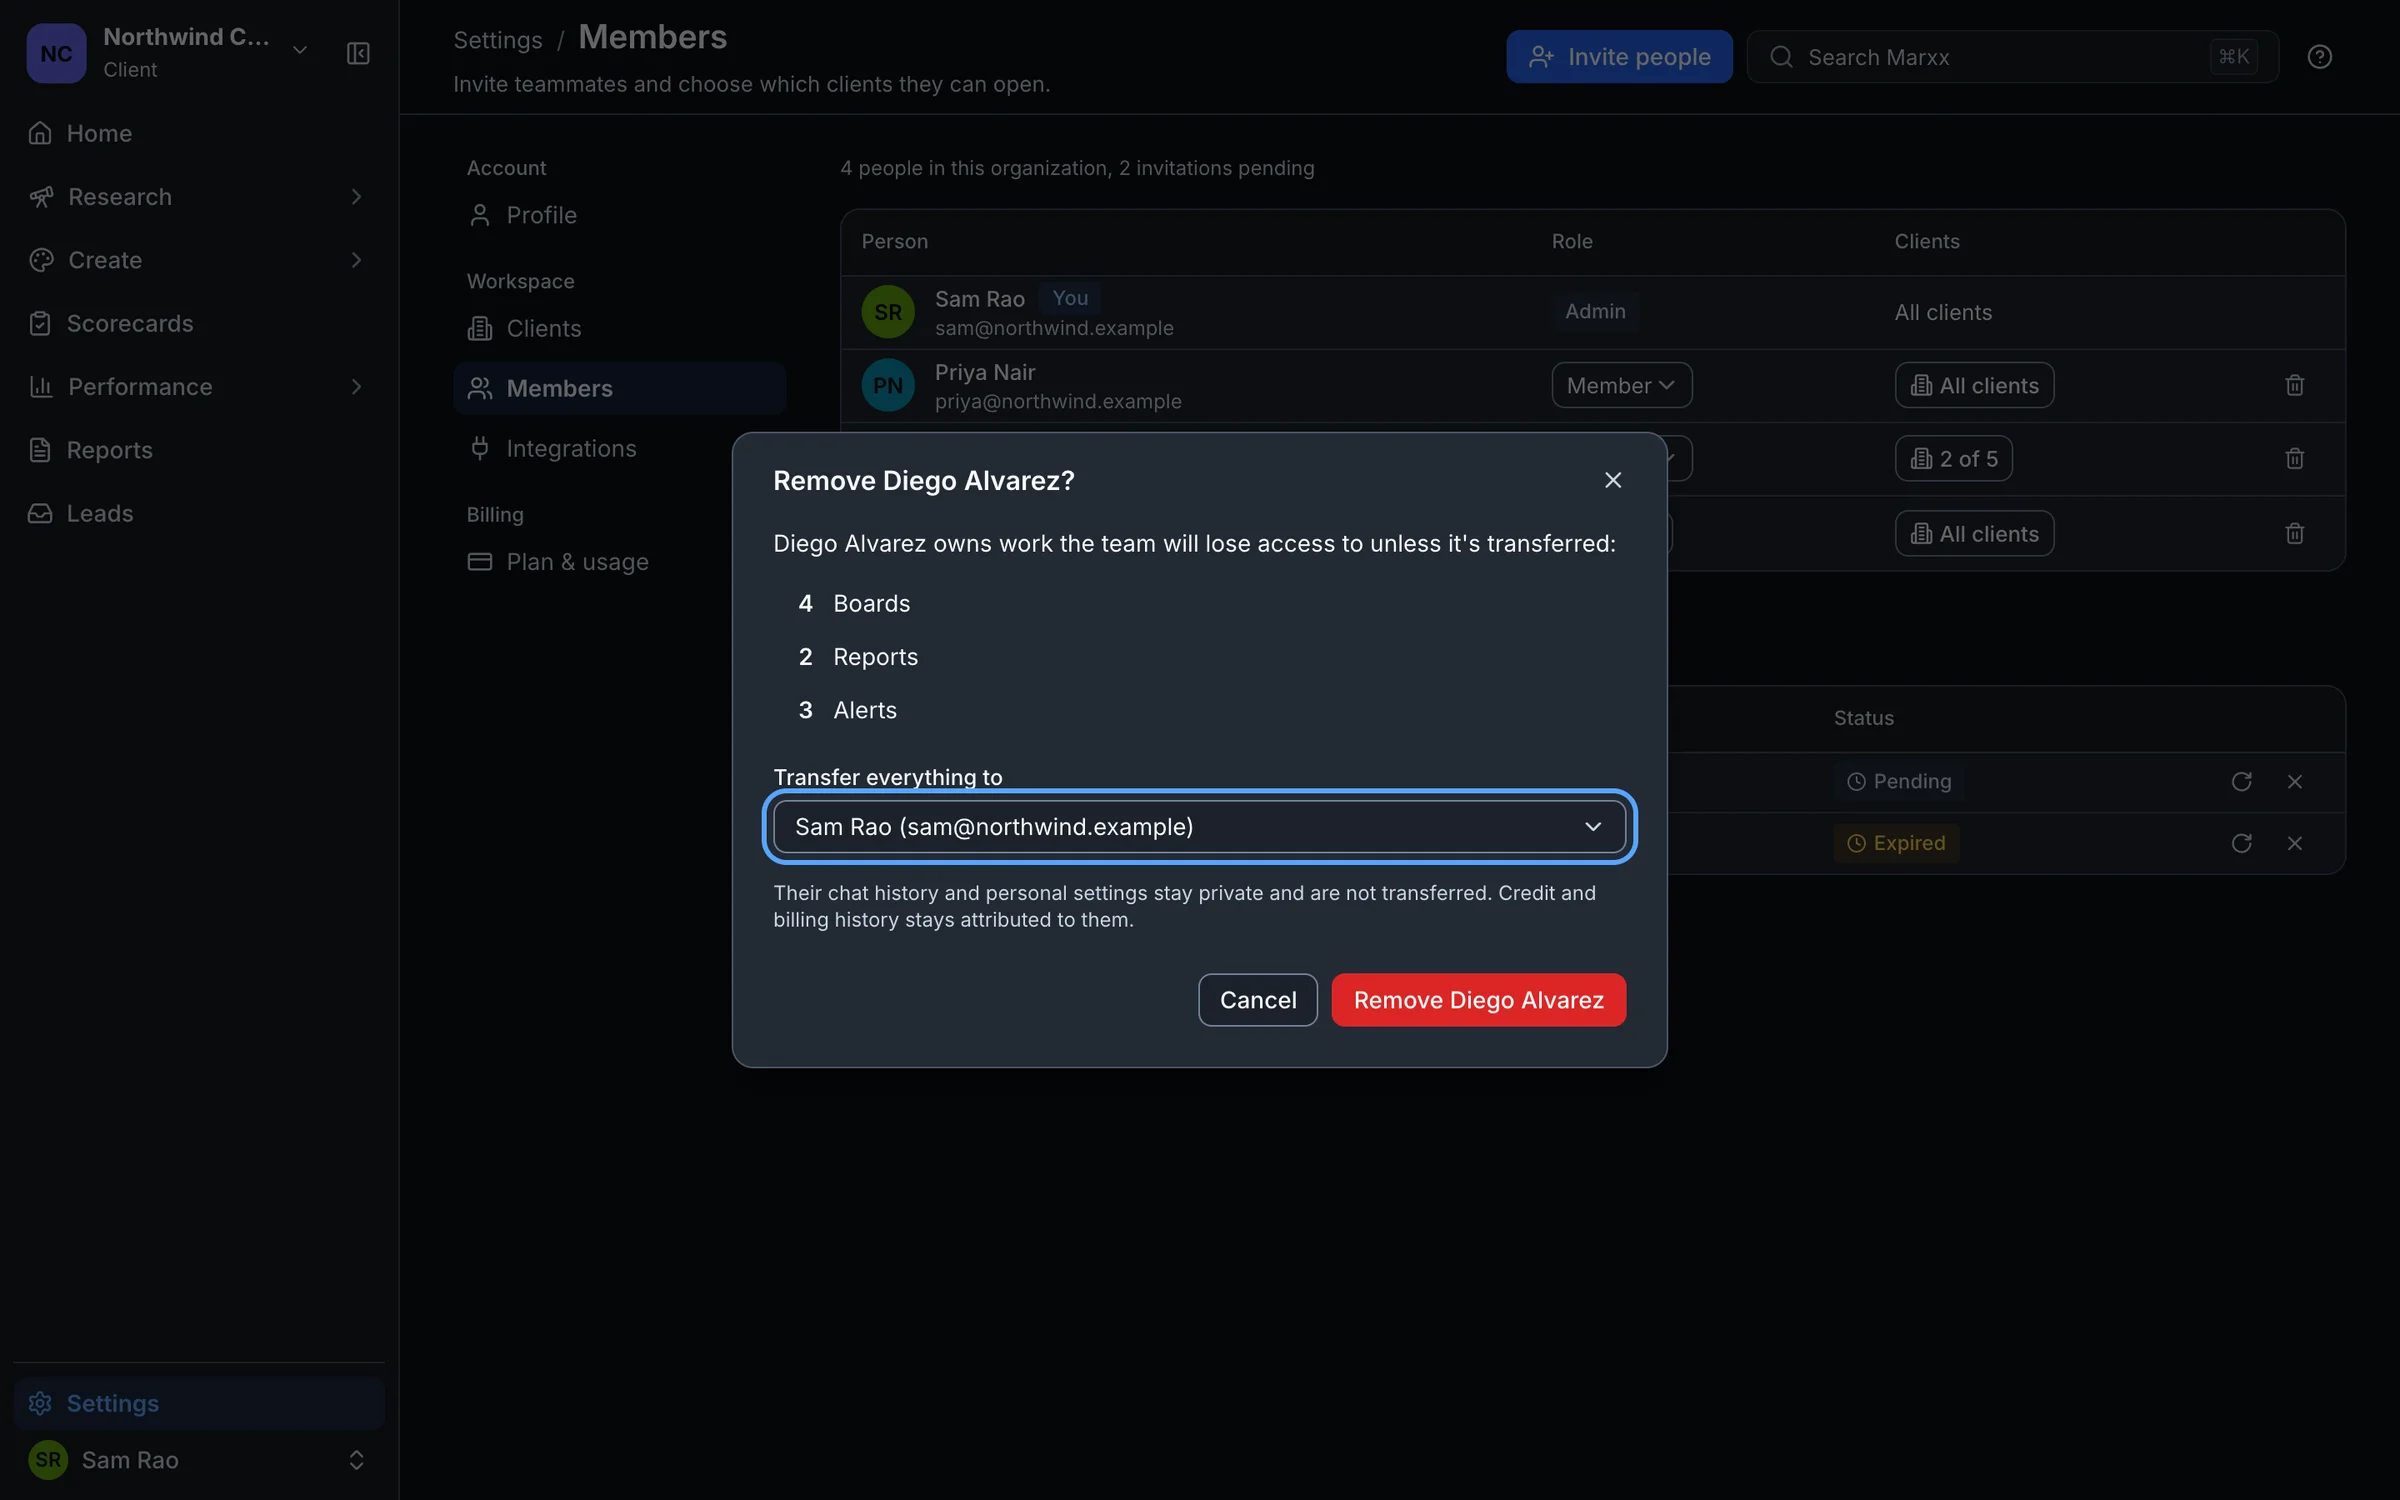Revoke the Expired invitation
The height and width of the screenshot is (1500, 2400).
[2295, 844]
